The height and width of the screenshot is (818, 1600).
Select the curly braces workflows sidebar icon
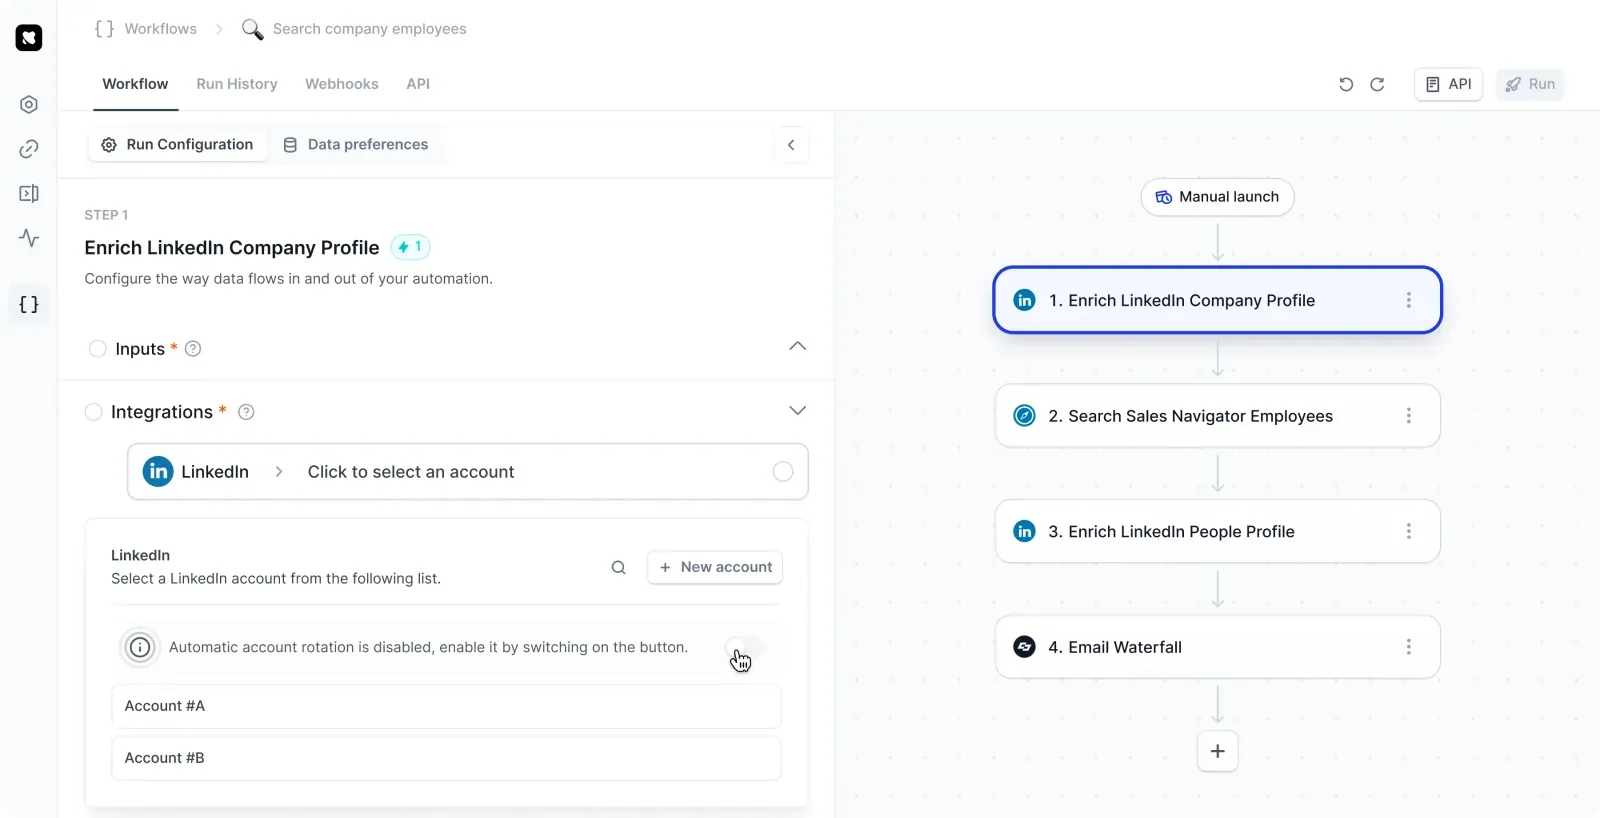29,304
